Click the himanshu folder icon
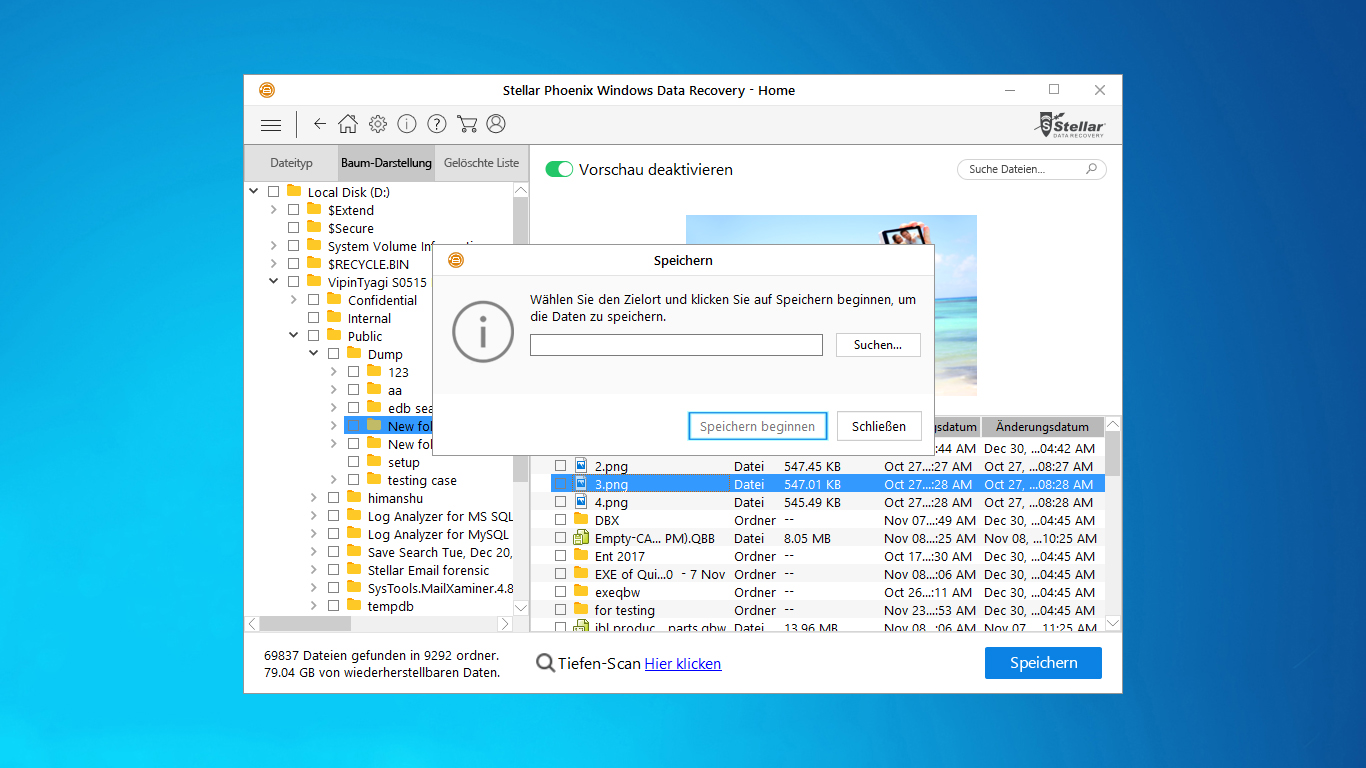The image size is (1366, 768). 354,497
